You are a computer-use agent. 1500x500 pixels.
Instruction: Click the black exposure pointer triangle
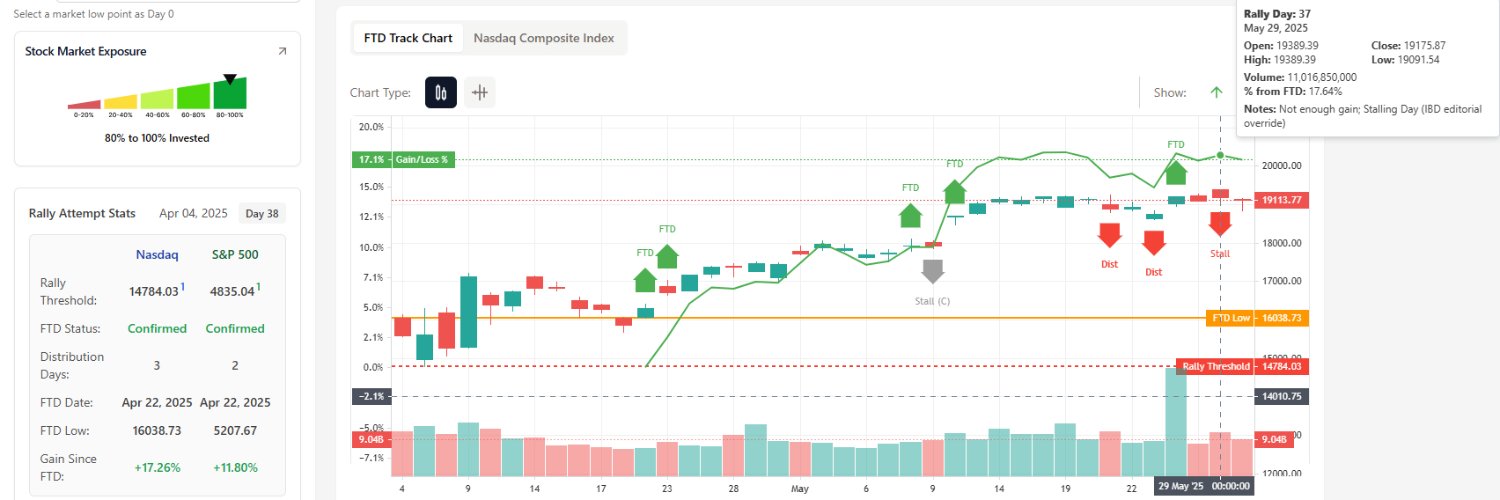pos(230,79)
